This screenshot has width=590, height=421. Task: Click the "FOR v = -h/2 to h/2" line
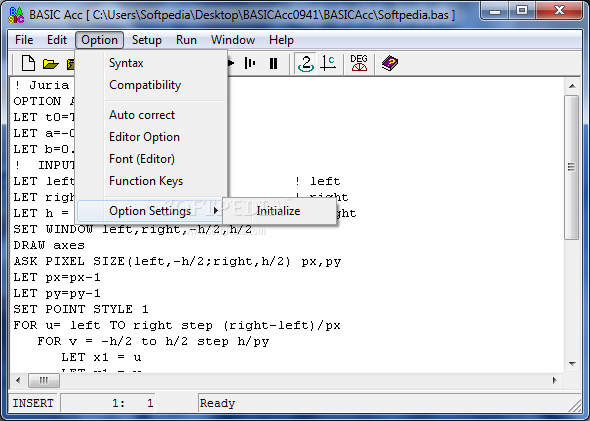pos(153,341)
